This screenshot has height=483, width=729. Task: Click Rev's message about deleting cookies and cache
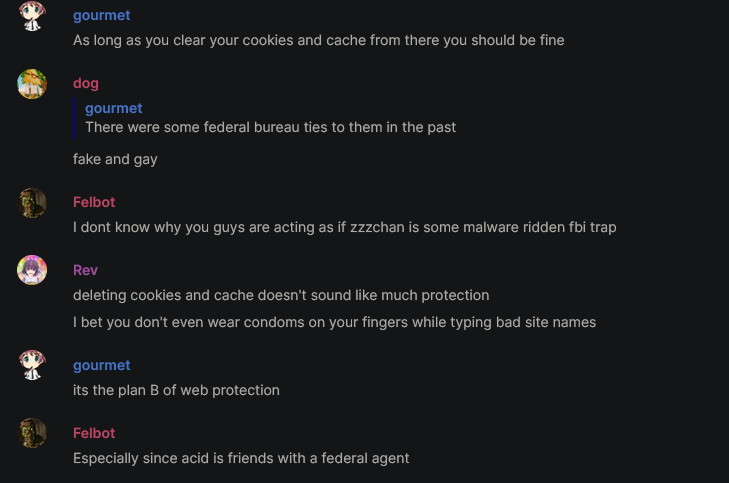pos(281,295)
